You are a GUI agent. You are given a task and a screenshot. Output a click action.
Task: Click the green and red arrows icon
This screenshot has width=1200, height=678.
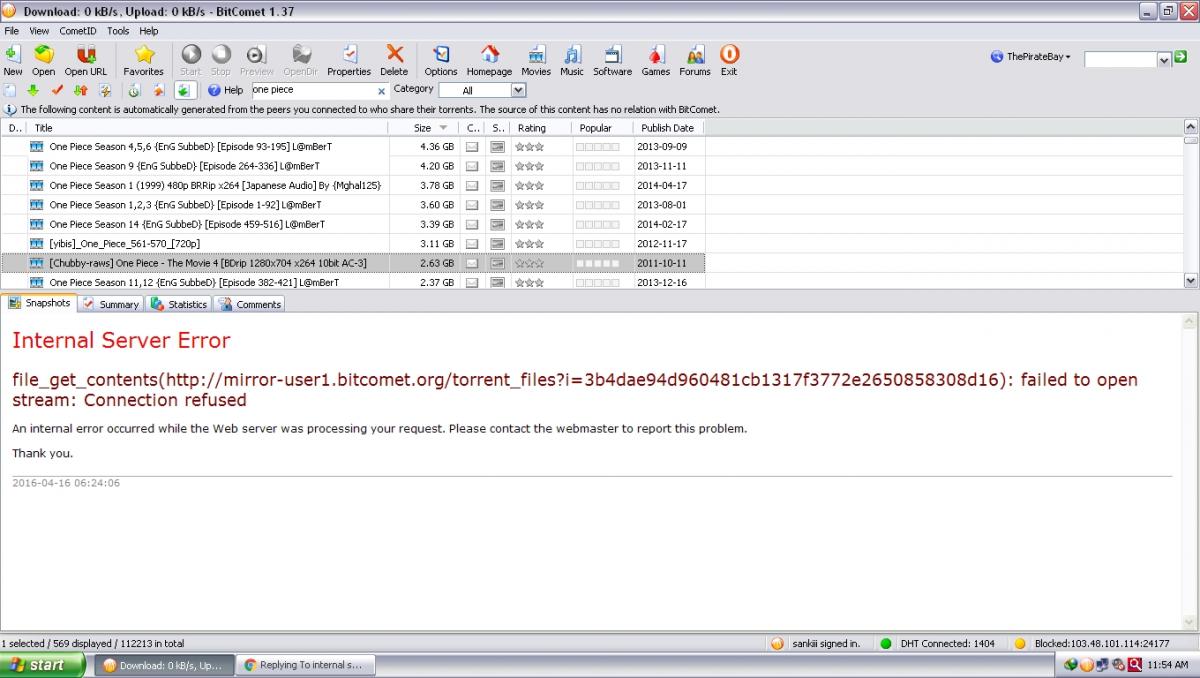(81, 90)
